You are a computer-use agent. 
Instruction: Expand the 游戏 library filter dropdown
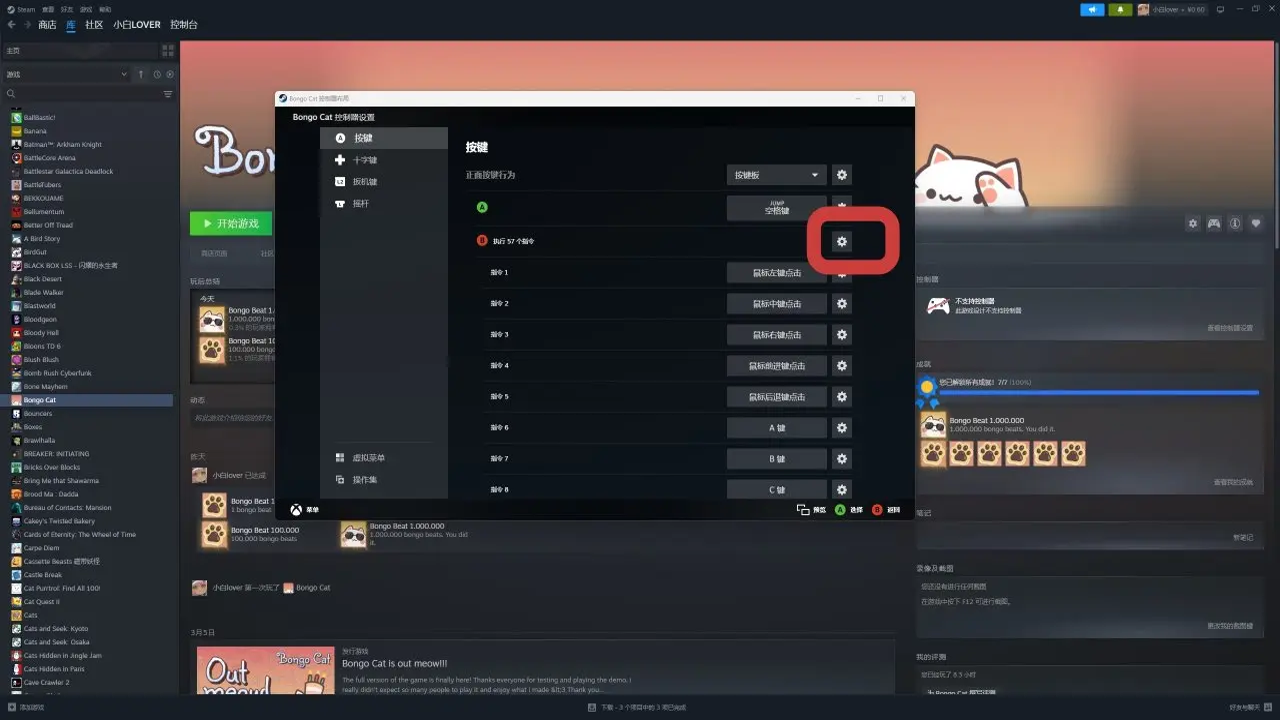pyautogui.click(x=66, y=74)
